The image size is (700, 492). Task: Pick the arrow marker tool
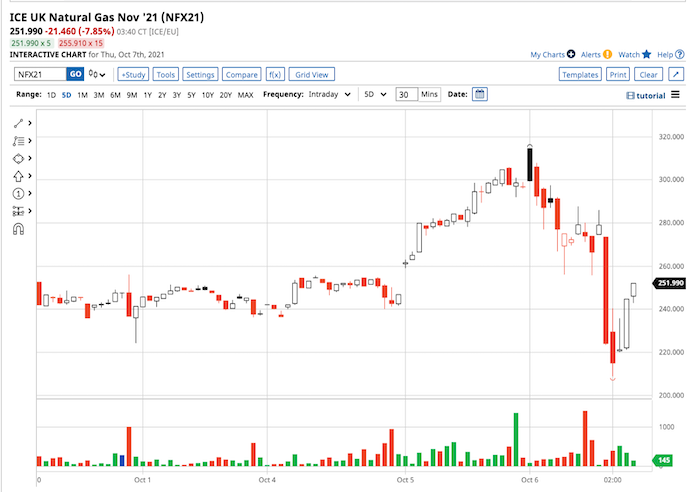(x=18, y=176)
